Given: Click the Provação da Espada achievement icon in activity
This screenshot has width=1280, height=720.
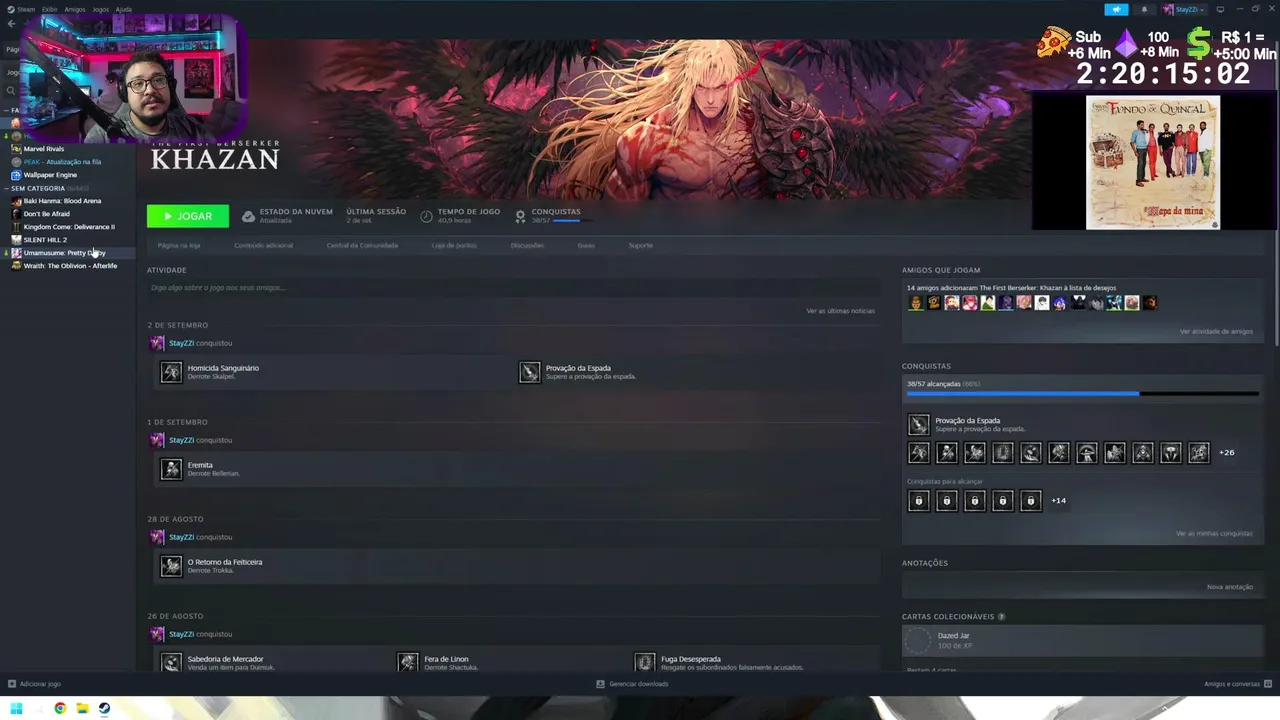Looking at the screenshot, I should coord(530,372).
